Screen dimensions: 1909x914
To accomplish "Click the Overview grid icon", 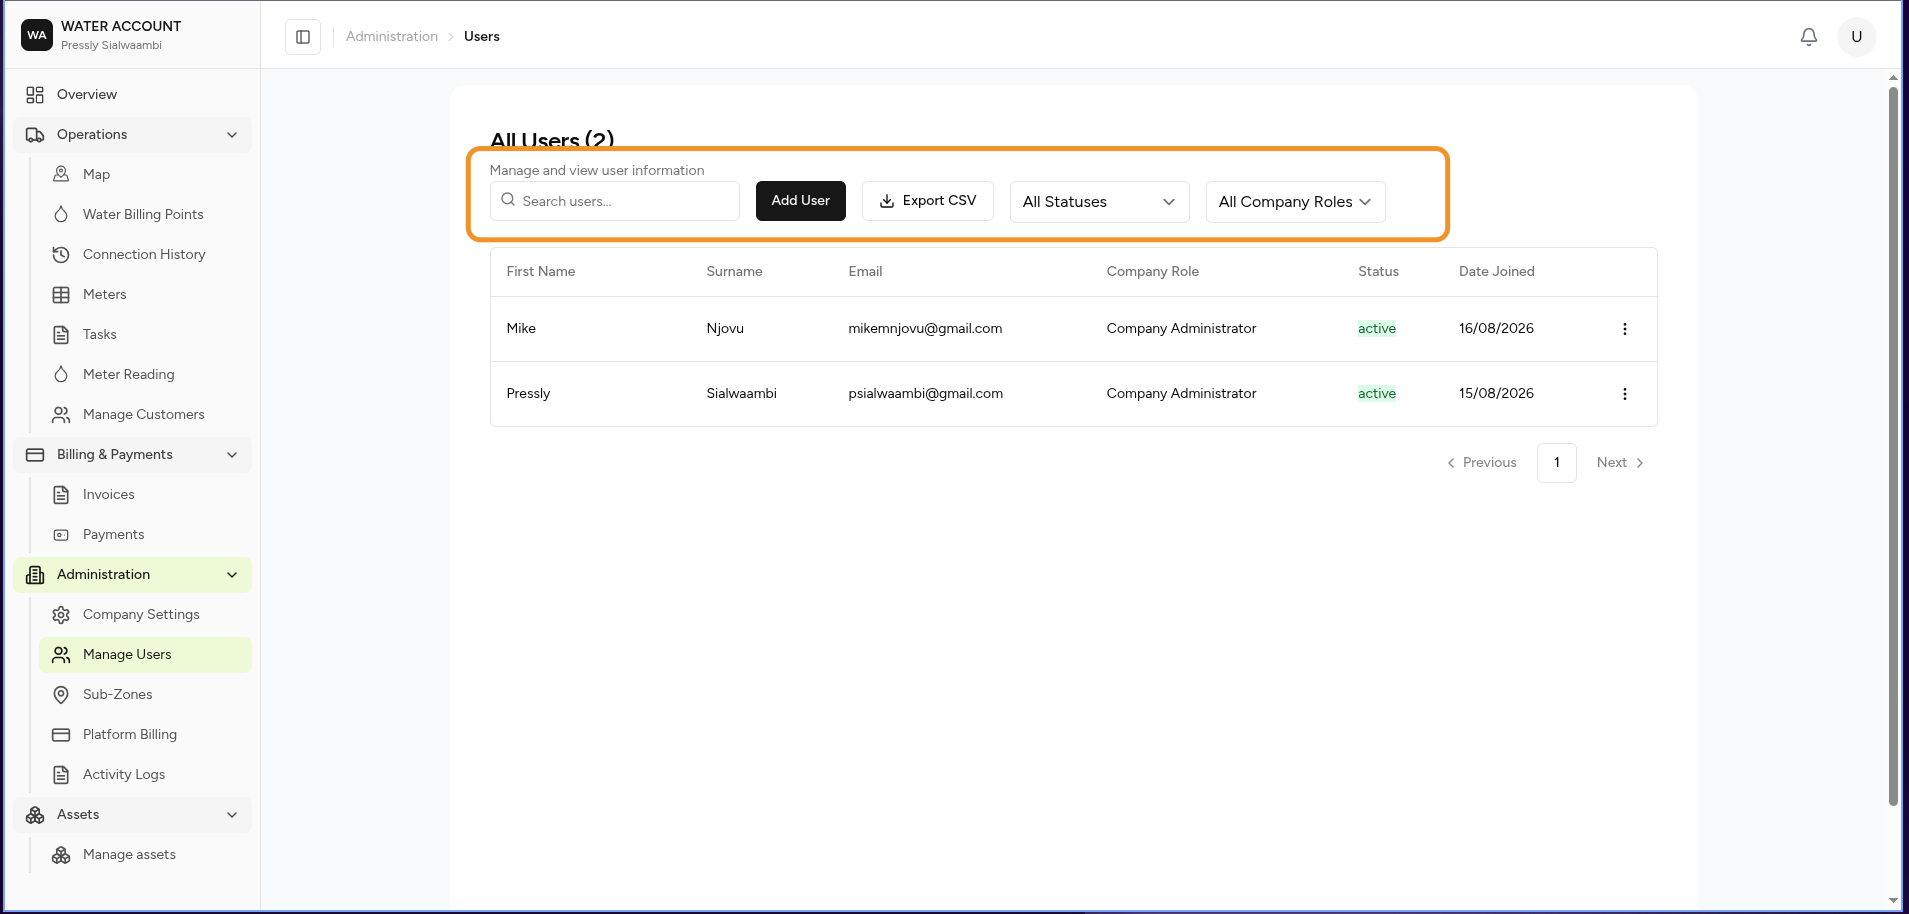I will pyautogui.click(x=35, y=95).
